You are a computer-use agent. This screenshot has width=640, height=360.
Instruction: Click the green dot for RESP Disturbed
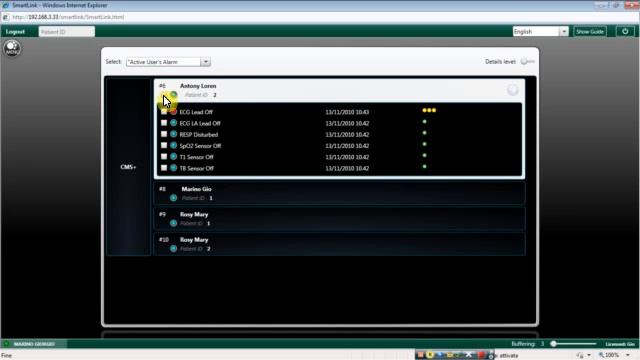pos(424,133)
